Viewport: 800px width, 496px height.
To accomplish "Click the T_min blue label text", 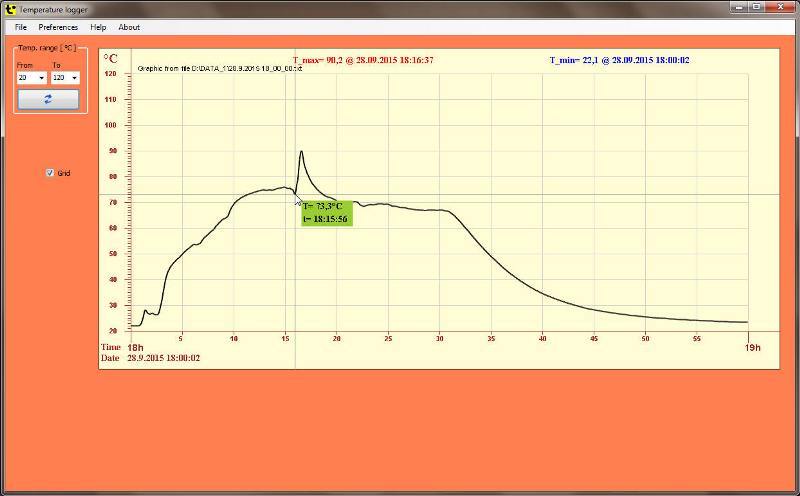I will (x=619, y=60).
